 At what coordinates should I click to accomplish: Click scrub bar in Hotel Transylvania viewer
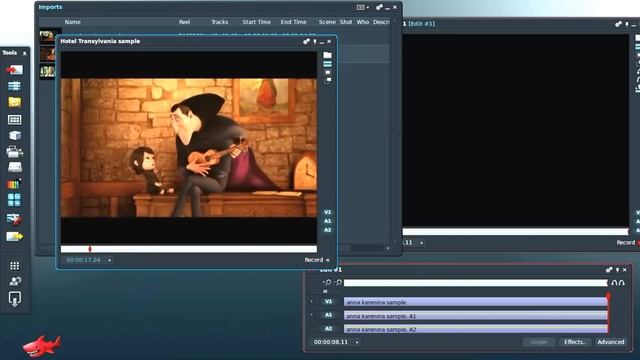[189, 249]
